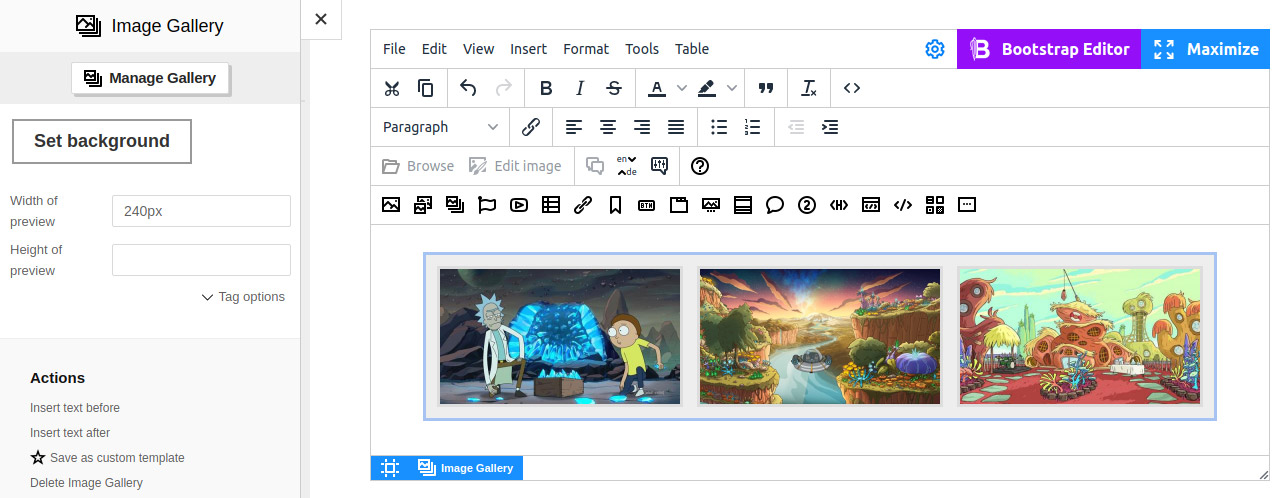
Task: Open the highlight color dropdown arrow
Action: (732, 88)
